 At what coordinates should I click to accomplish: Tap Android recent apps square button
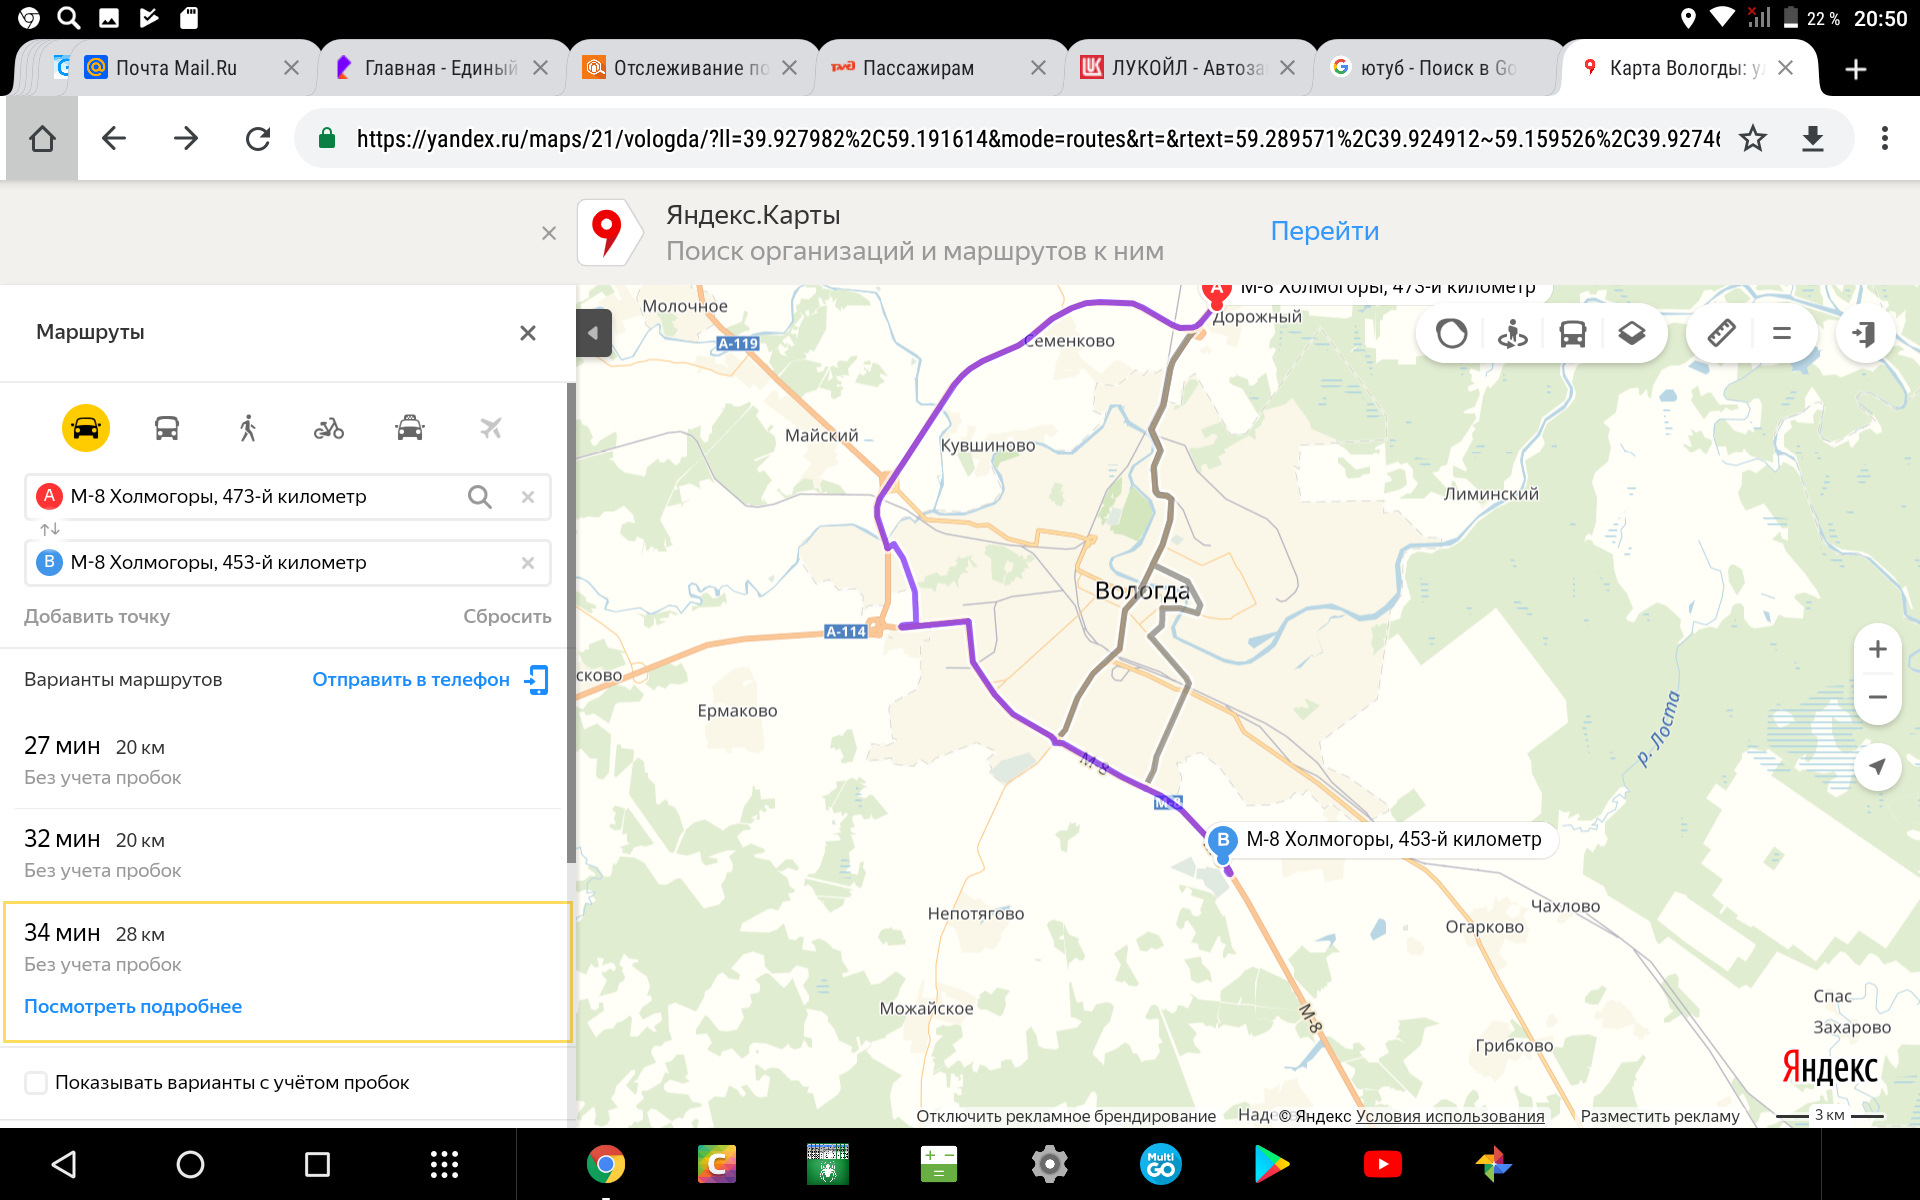pos(317,1164)
